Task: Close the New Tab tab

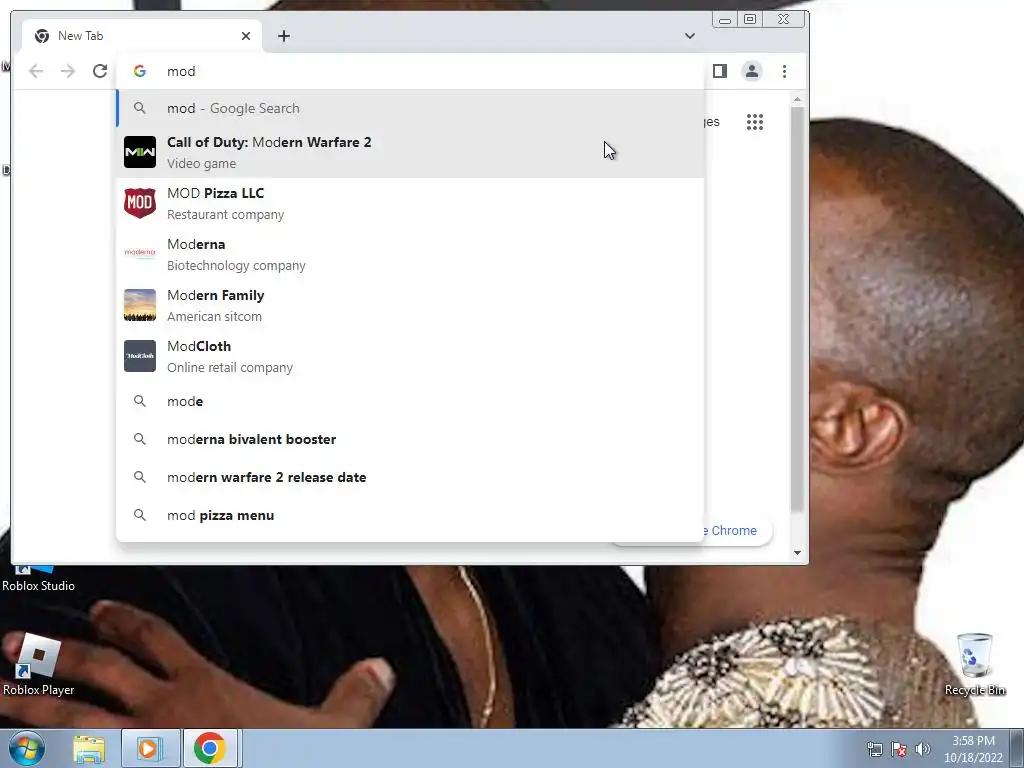Action: 246,36
